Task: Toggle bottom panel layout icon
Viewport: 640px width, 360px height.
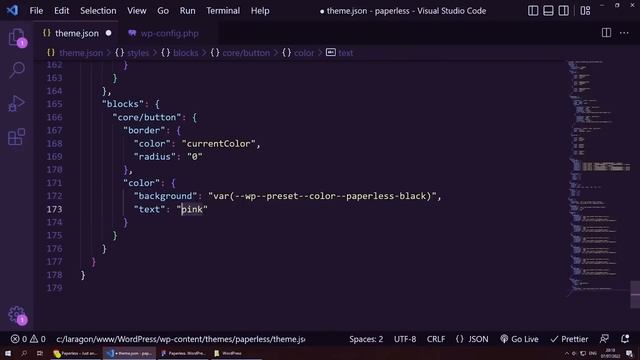Action: pos(548,11)
